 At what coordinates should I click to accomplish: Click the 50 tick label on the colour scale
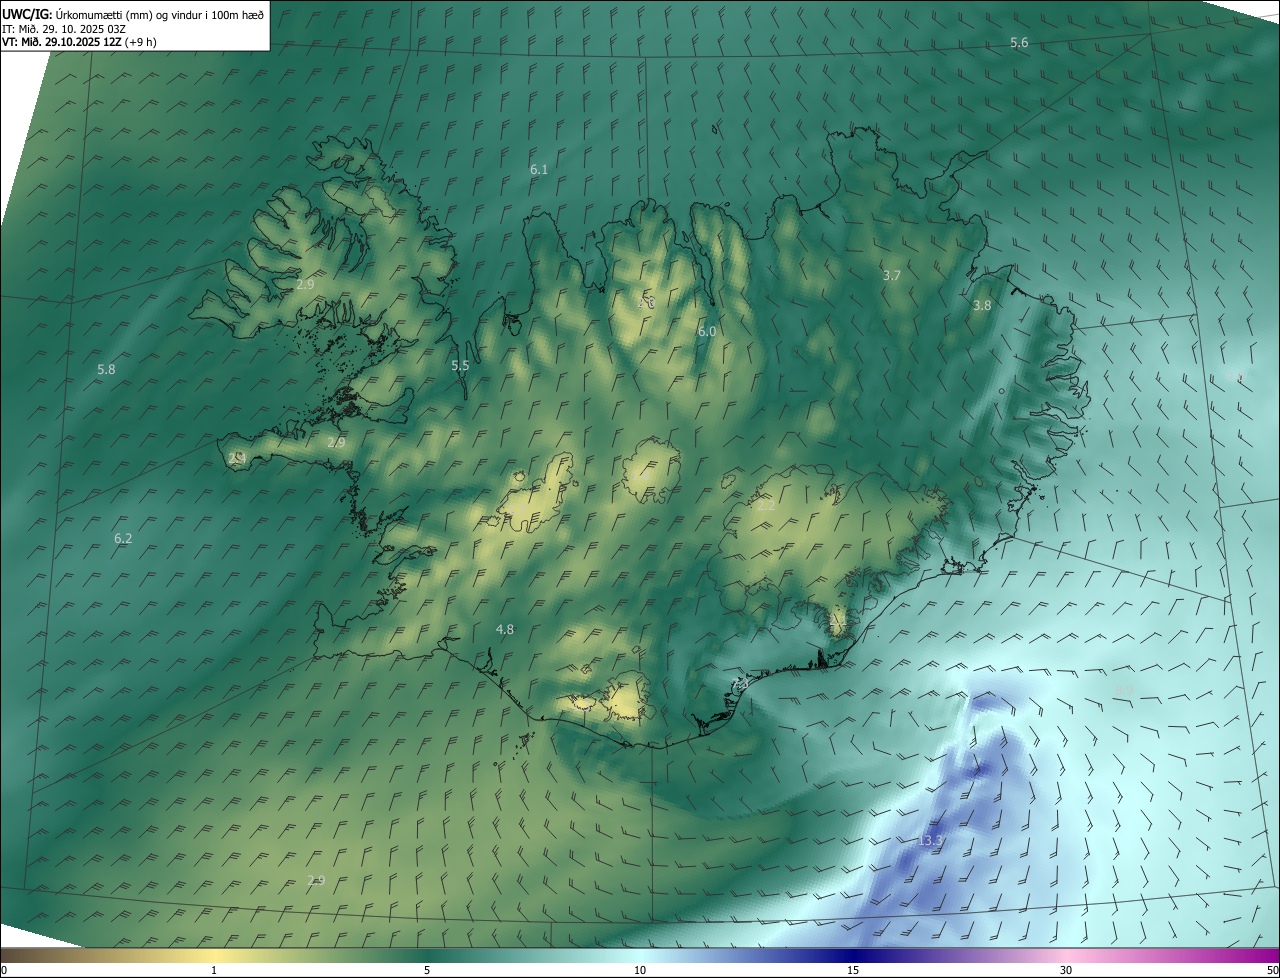1272,971
